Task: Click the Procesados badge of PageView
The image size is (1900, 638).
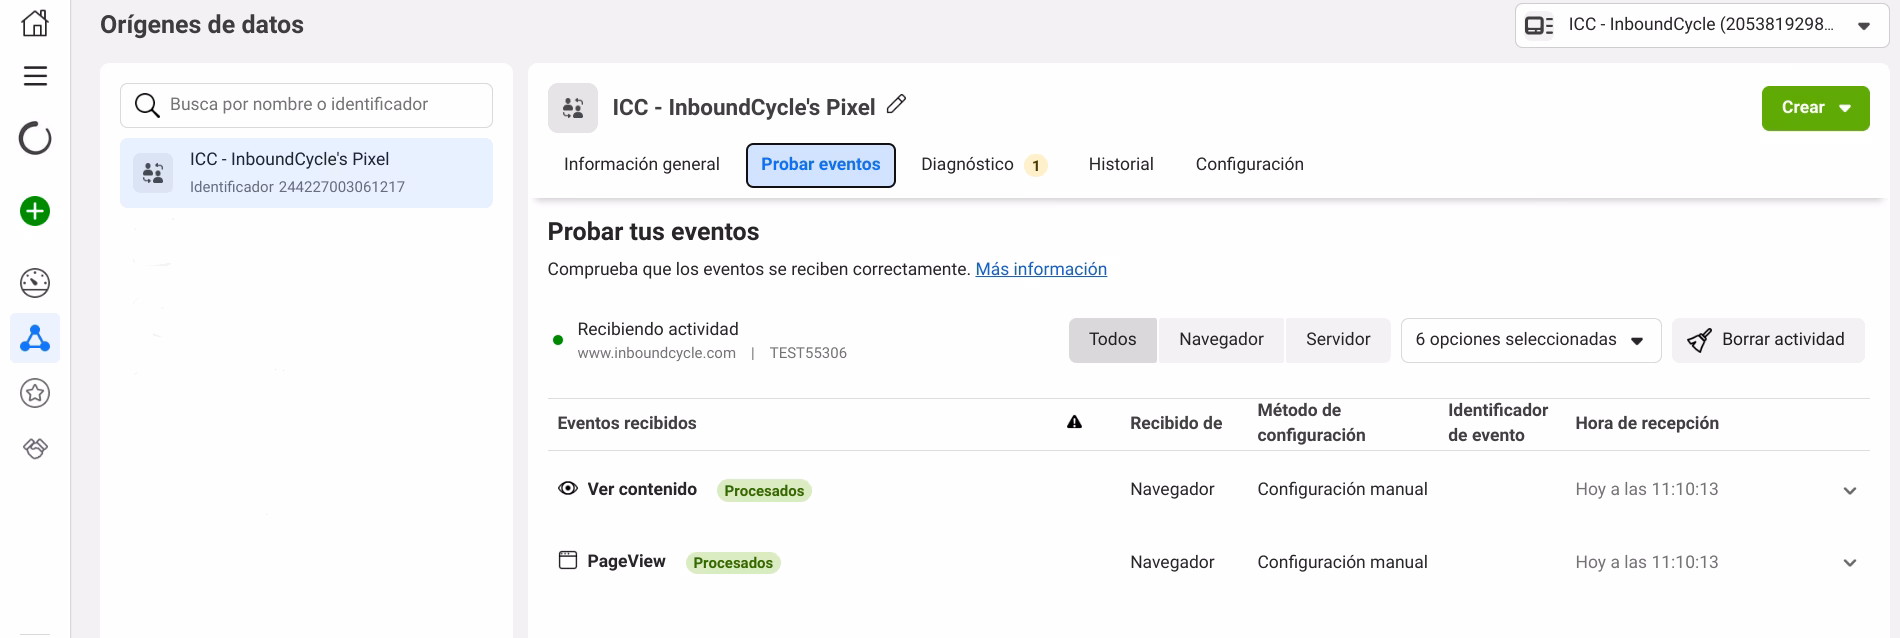Action: pyautogui.click(x=733, y=562)
